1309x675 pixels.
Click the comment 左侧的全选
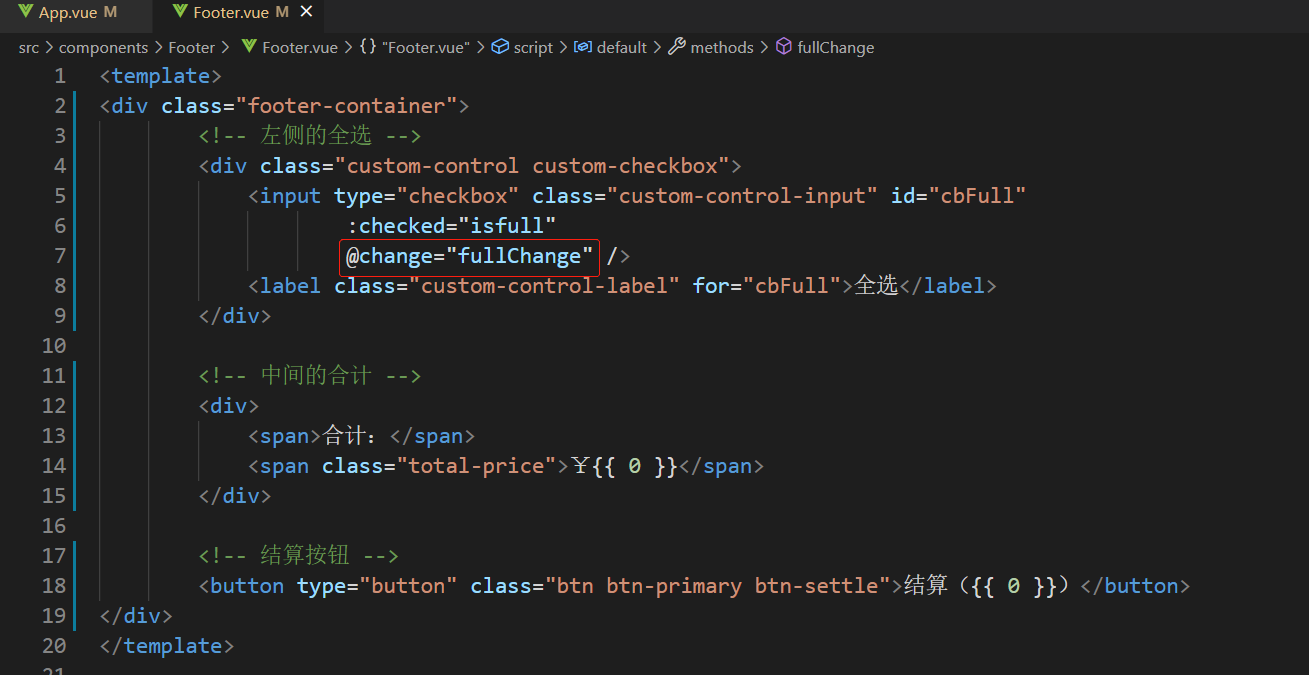point(310,136)
